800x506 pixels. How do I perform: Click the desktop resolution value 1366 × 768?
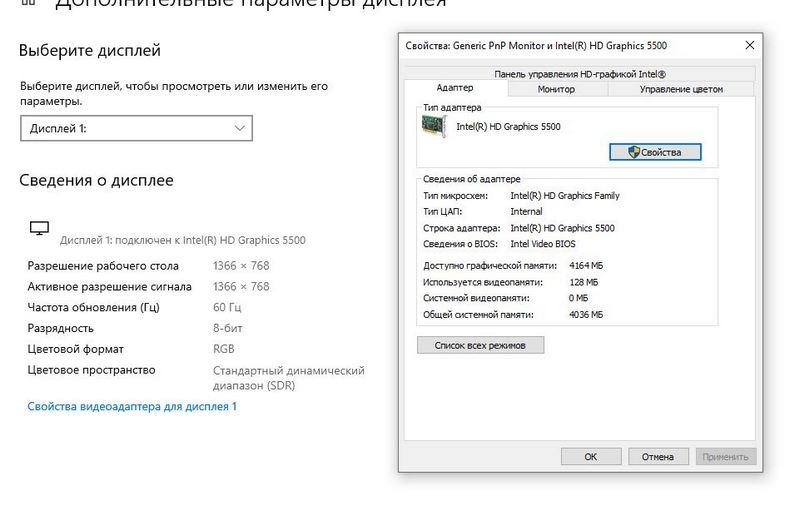coord(241,266)
